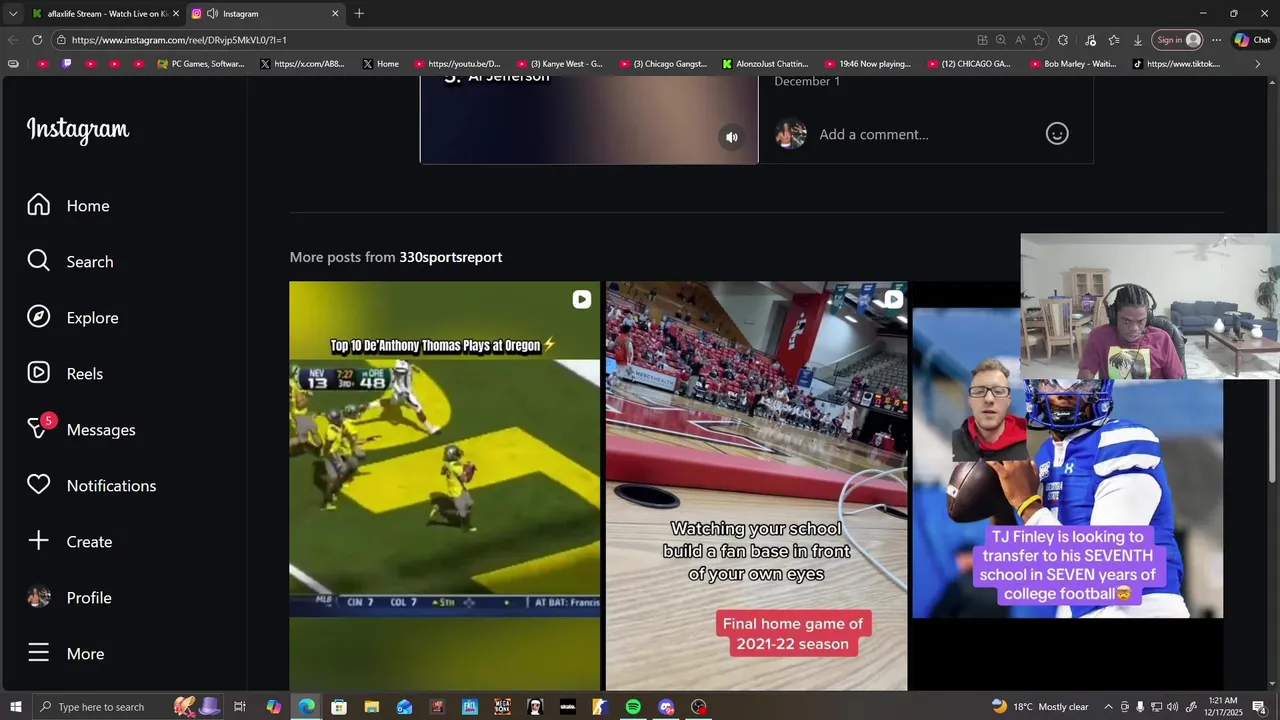Click the Instagram wordmark logo

tap(78, 130)
